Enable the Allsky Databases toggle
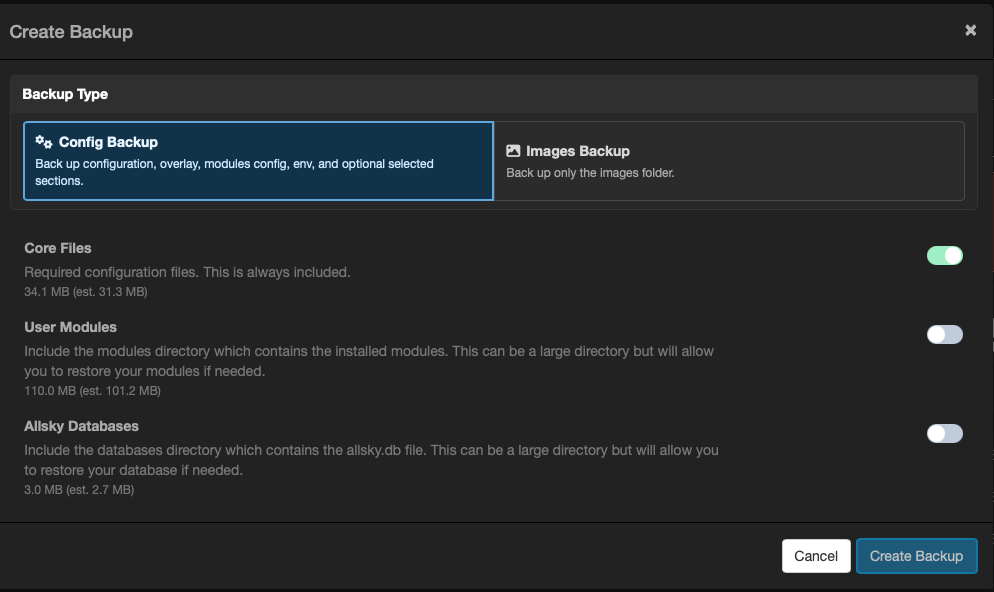Image resolution: width=994 pixels, height=592 pixels. [x=944, y=433]
